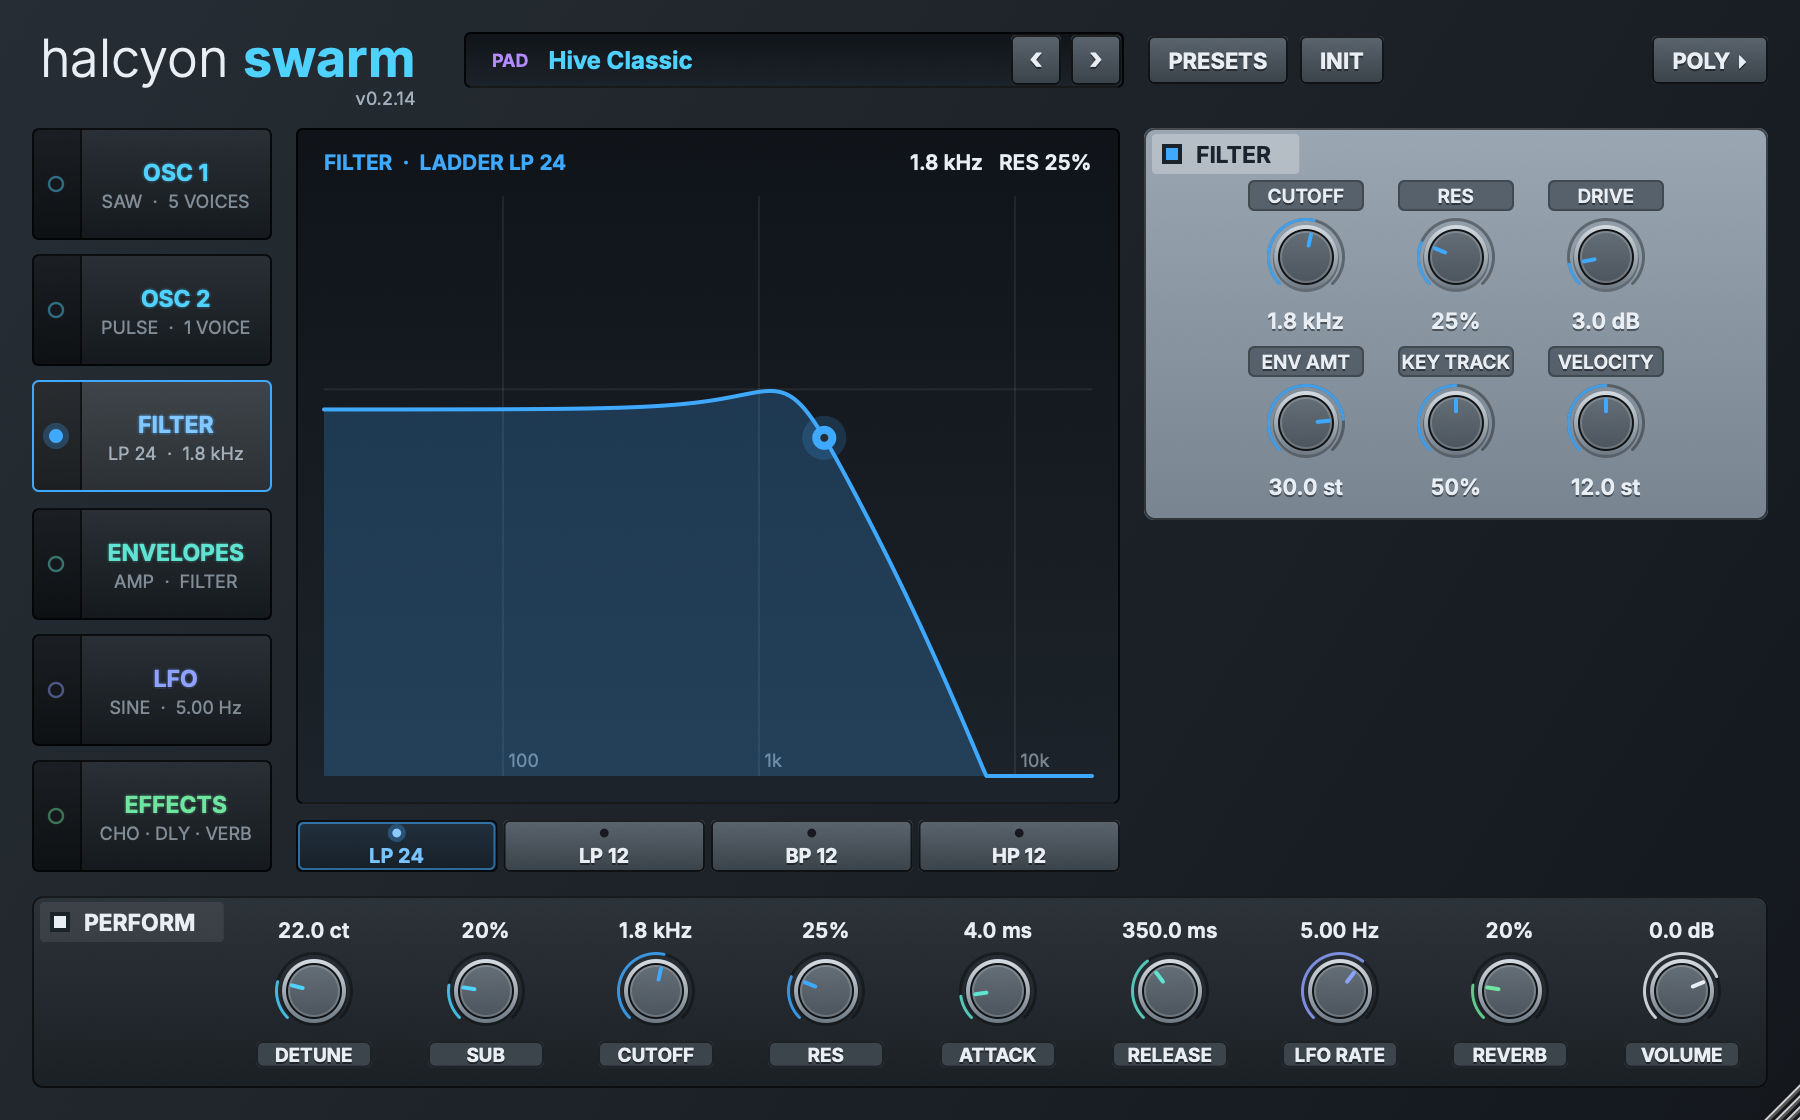Select the HP 12 filter type tab
The image size is (1800, 1120).
(x=1019, y=846)
